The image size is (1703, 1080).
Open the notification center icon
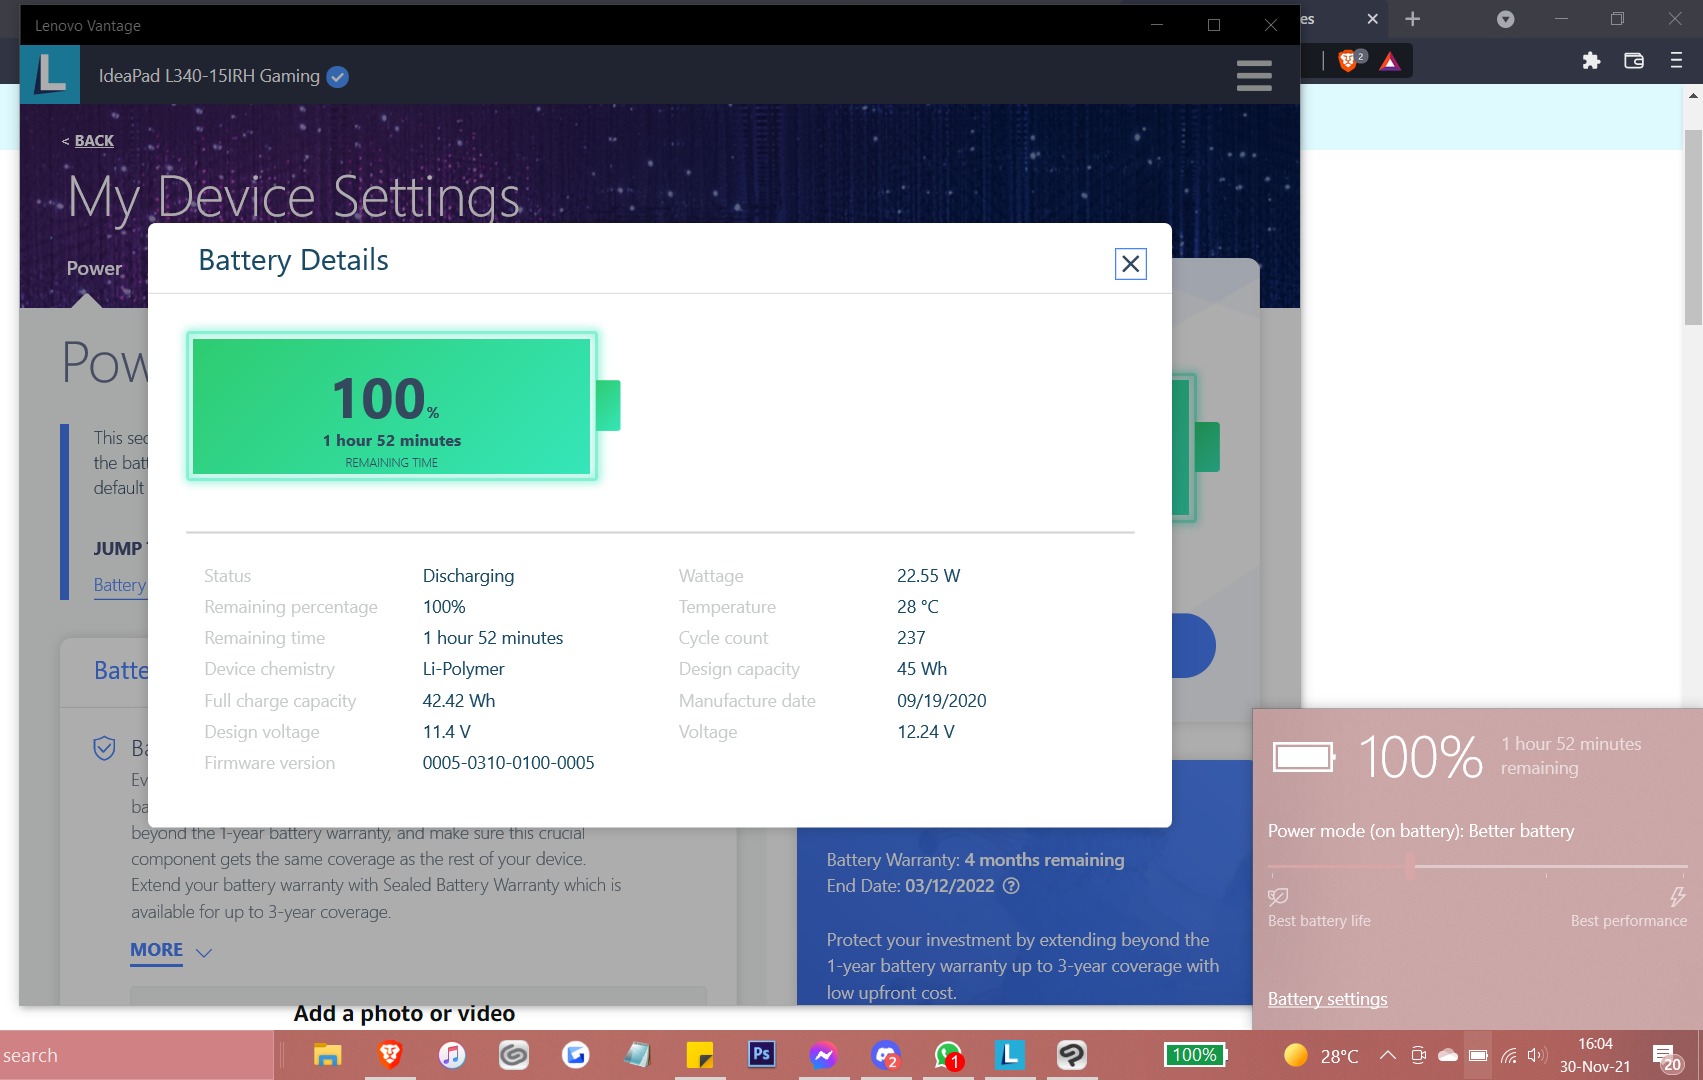coord(1666,1056)
